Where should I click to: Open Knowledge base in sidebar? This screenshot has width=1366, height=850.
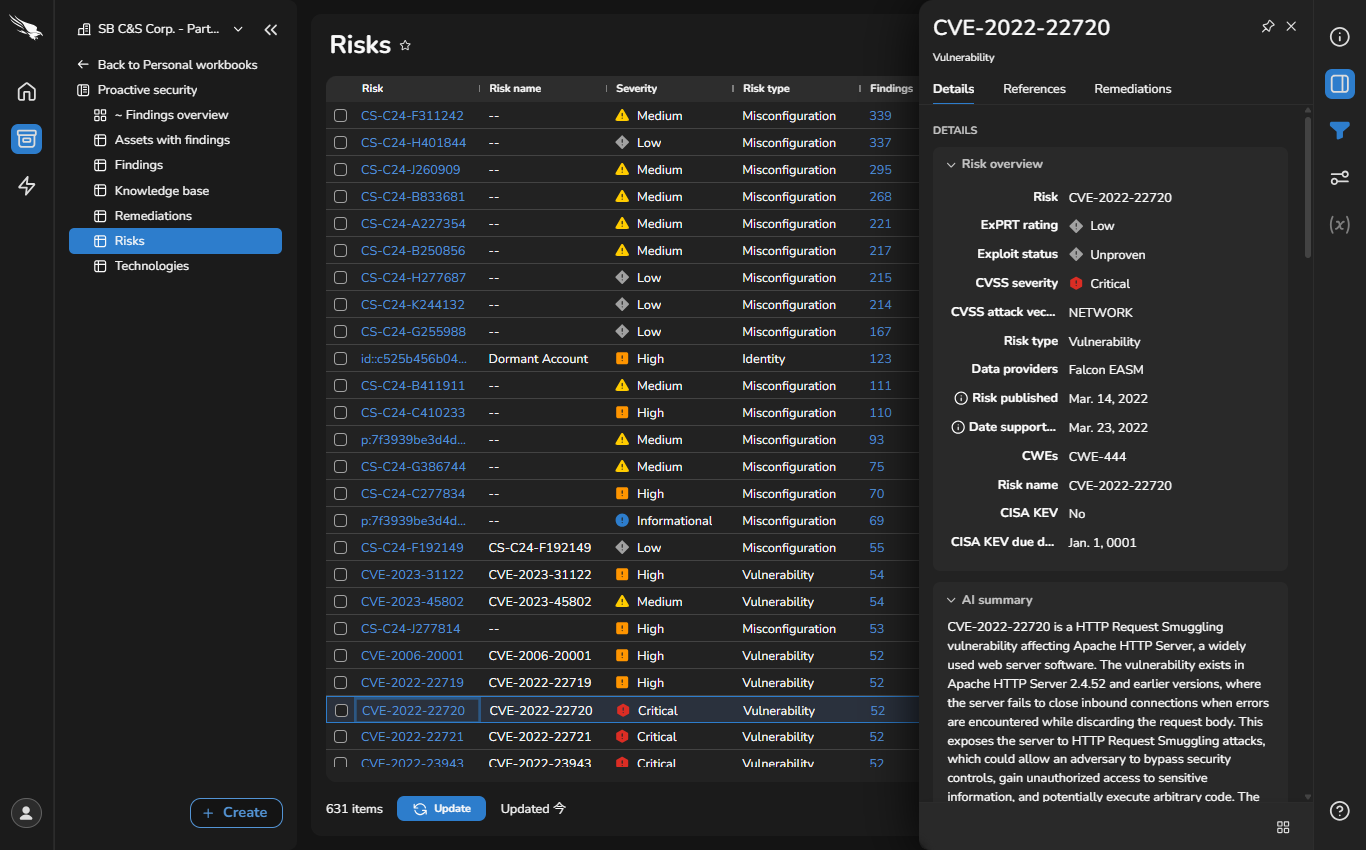coord(175,190)
